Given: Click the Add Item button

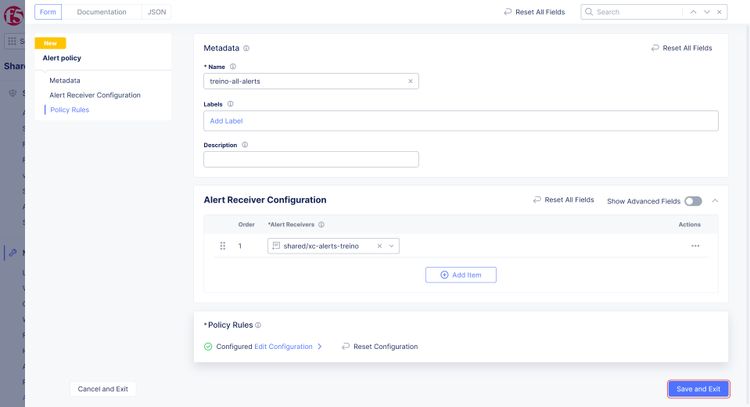Looking at the screenshot, I should click(x=460, y=274).
